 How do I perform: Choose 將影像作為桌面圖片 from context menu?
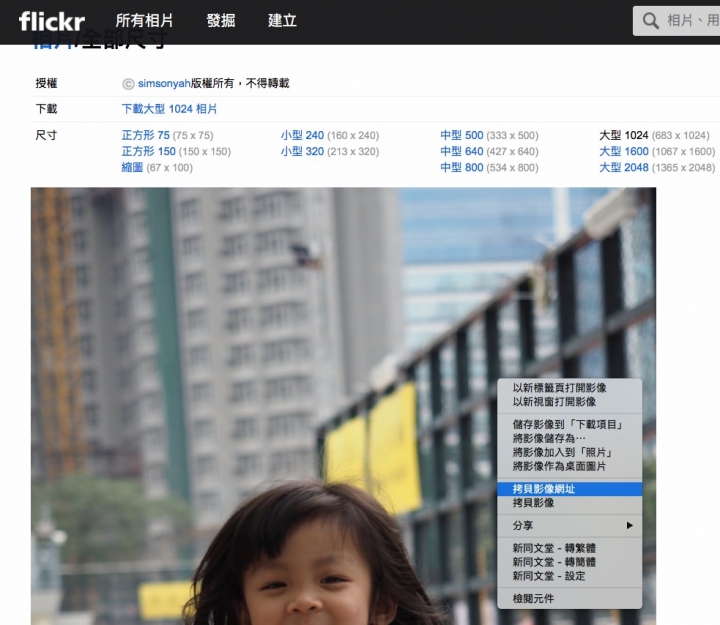[569, 466]
